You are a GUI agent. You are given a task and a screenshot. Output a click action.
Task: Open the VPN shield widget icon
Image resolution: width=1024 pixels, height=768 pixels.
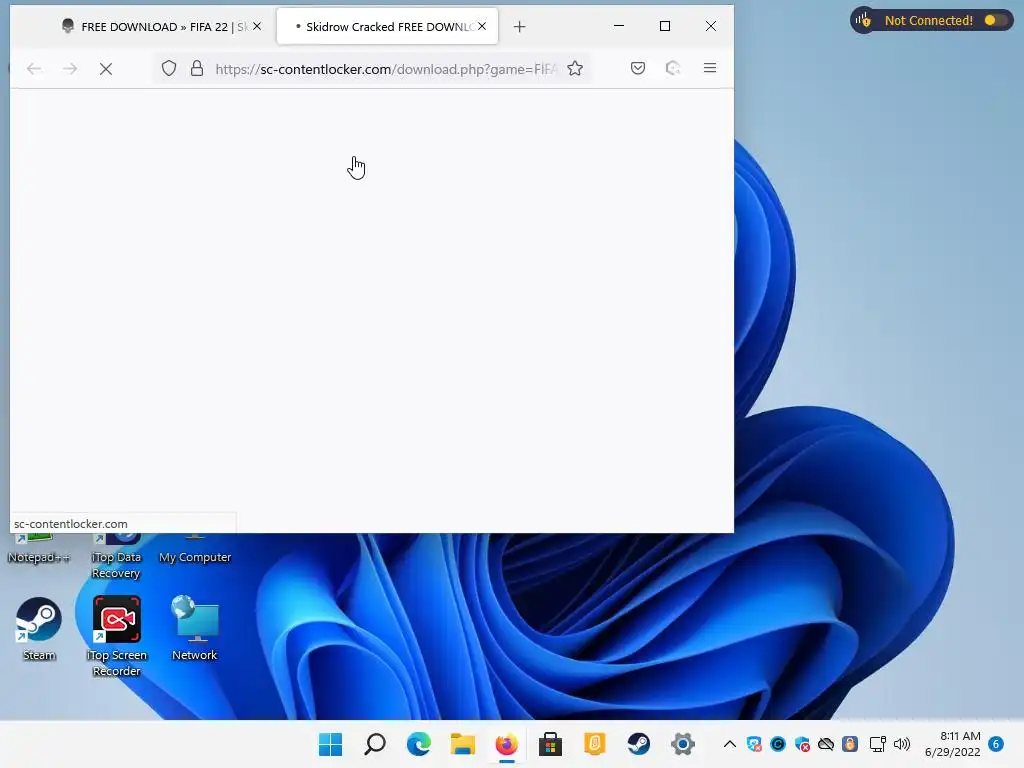[863, 20]
